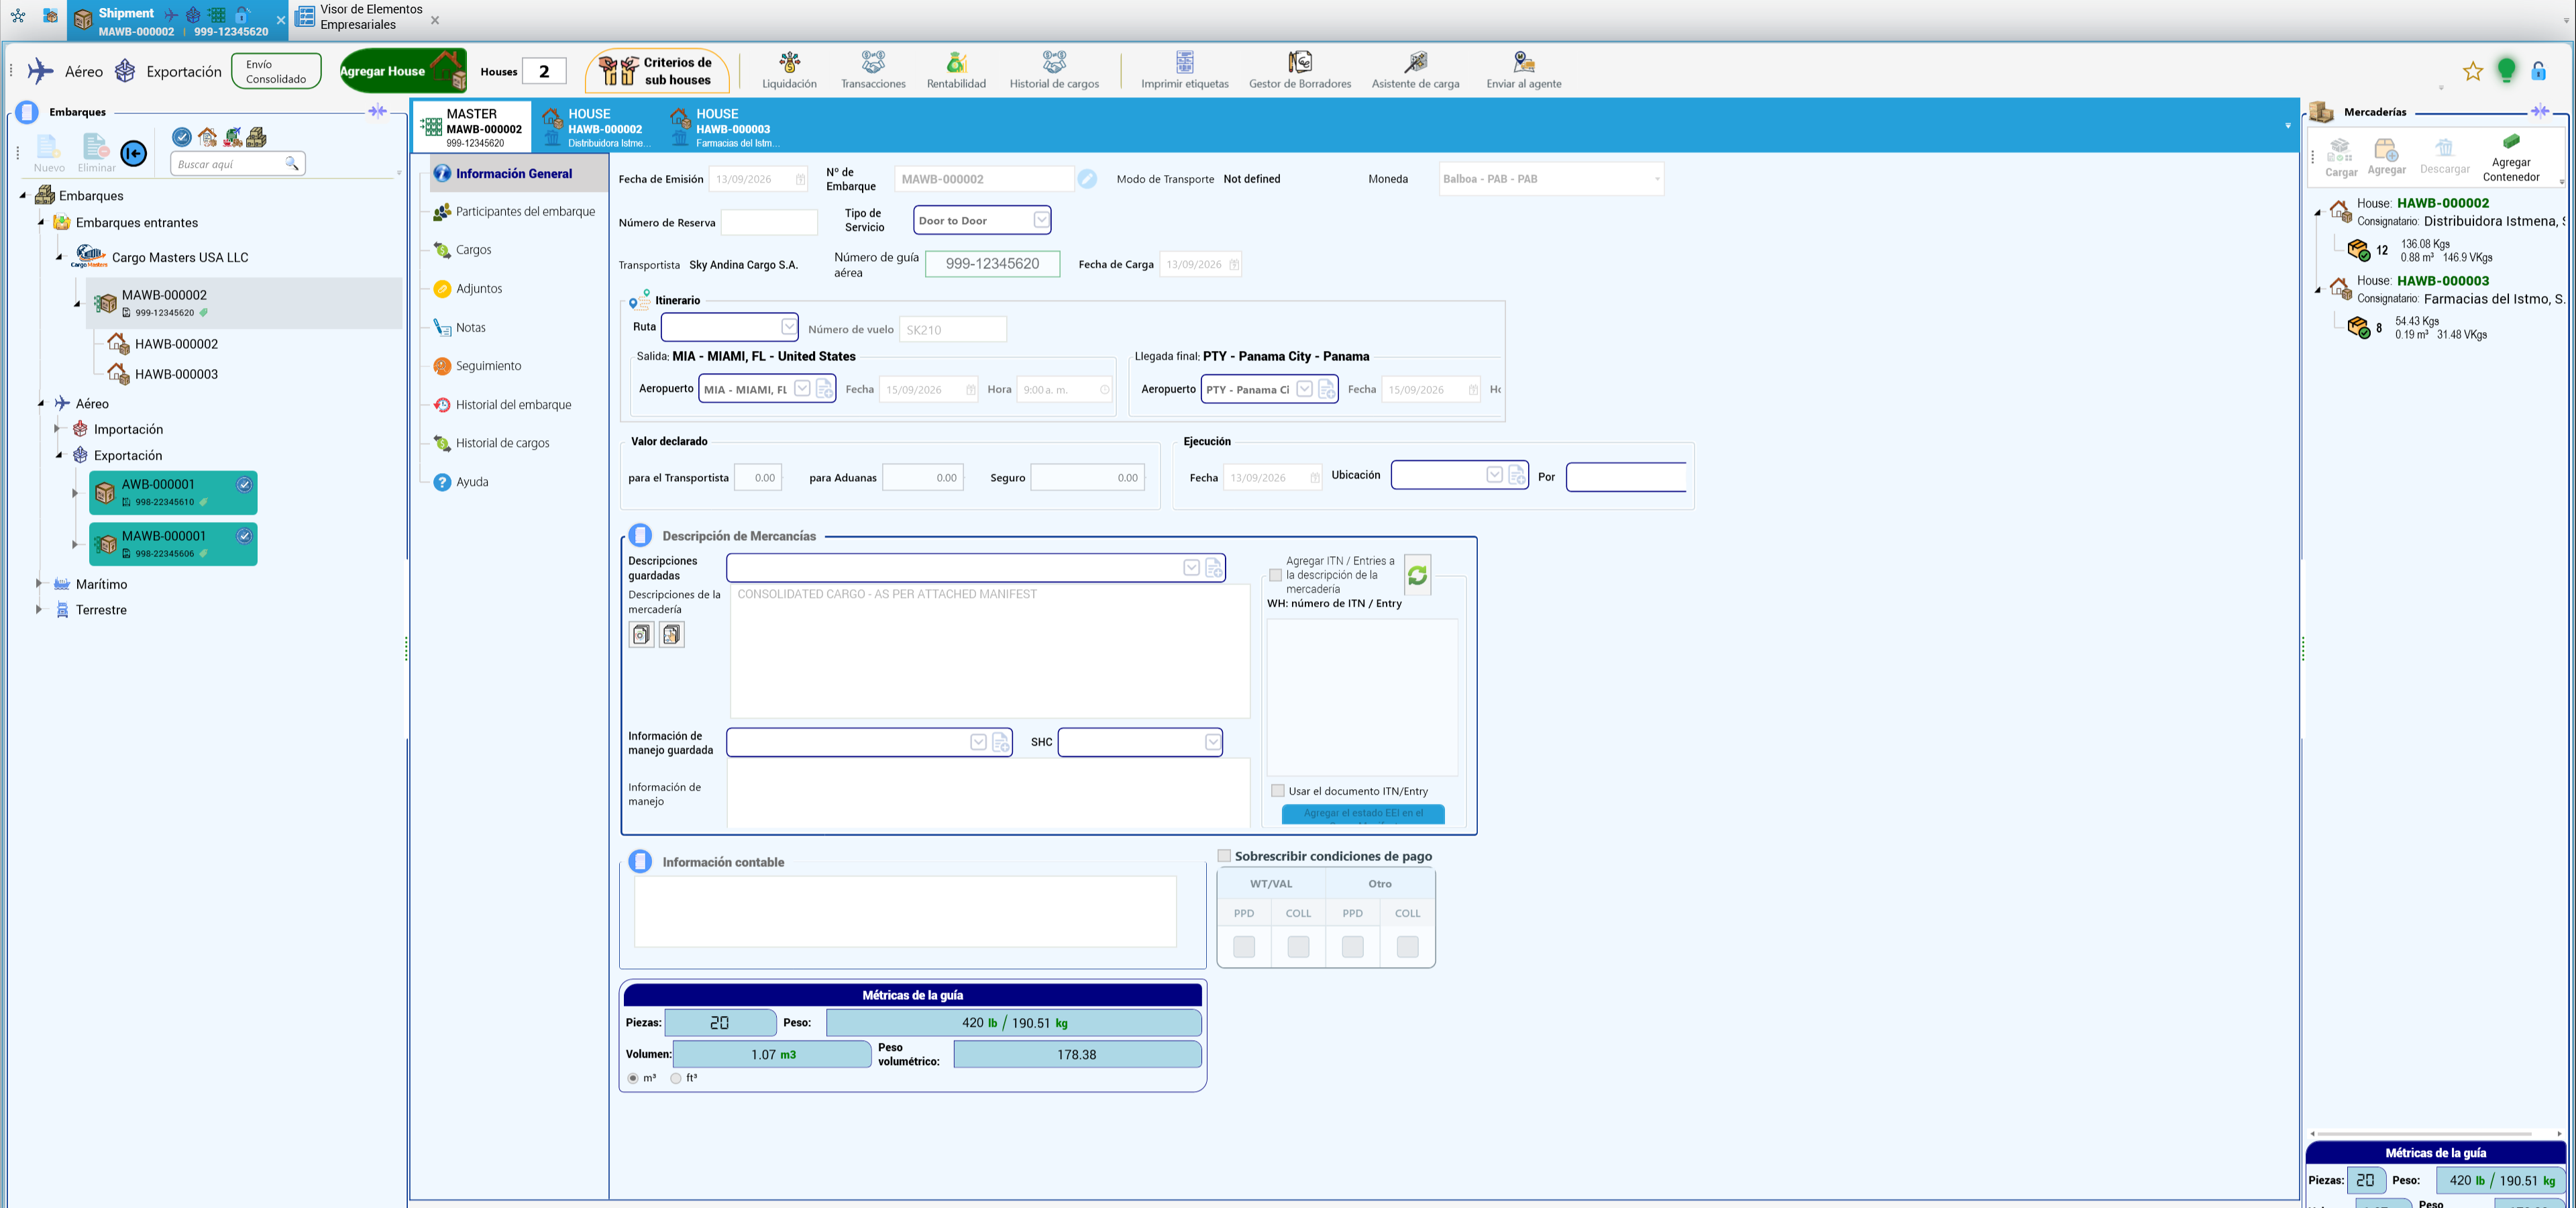This screenshot has height=1208, width=2576.
Task: Click the edit icon beside Nº de Embarque
Action: (1087, 179)
